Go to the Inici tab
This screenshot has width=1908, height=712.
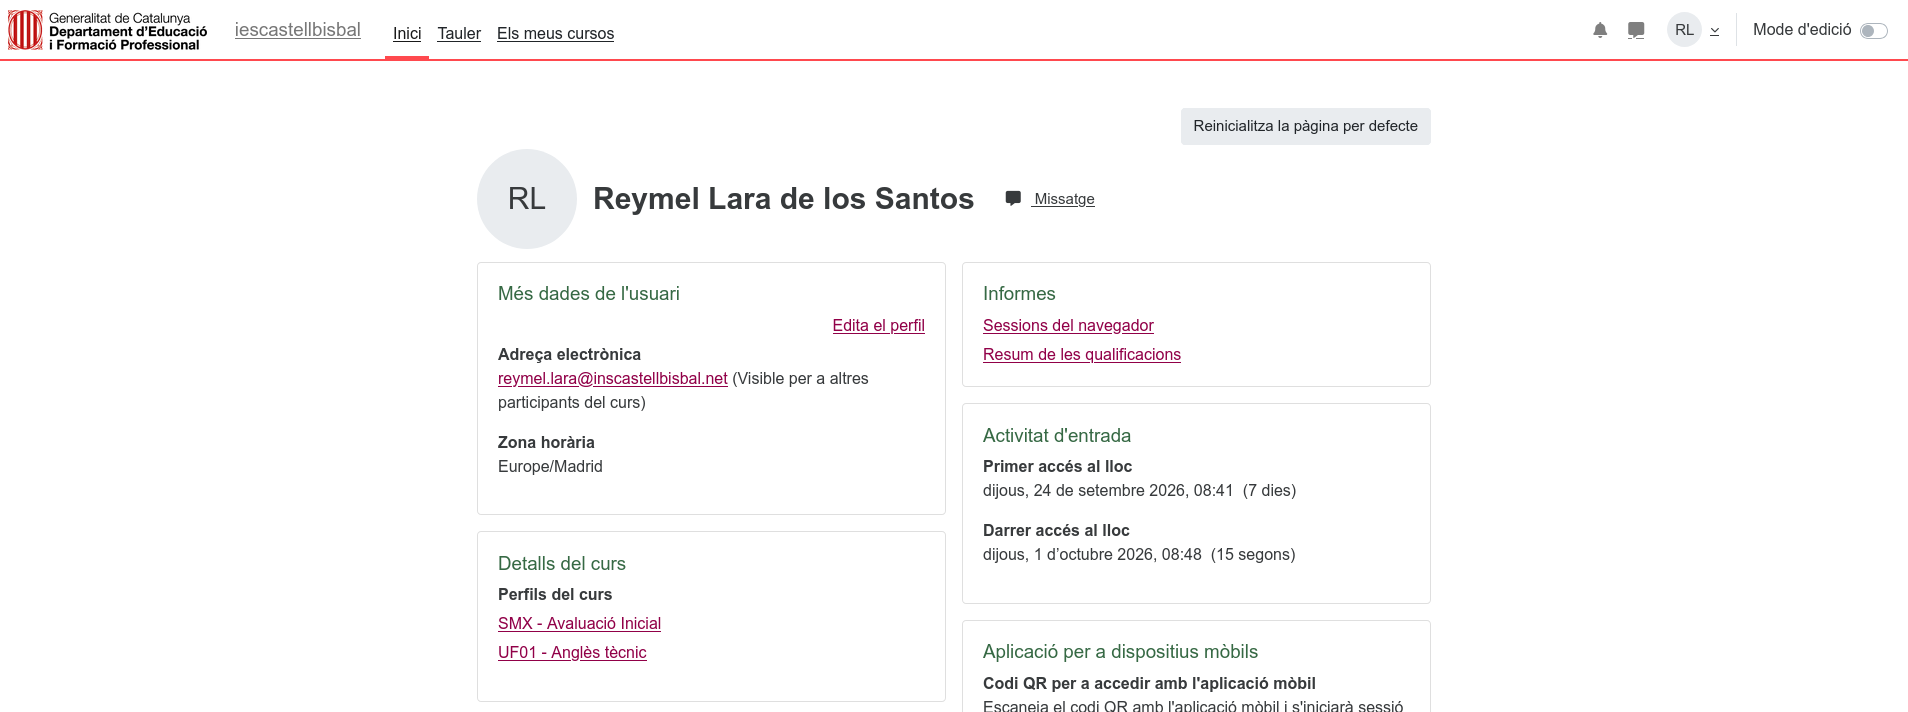(407, 33)
